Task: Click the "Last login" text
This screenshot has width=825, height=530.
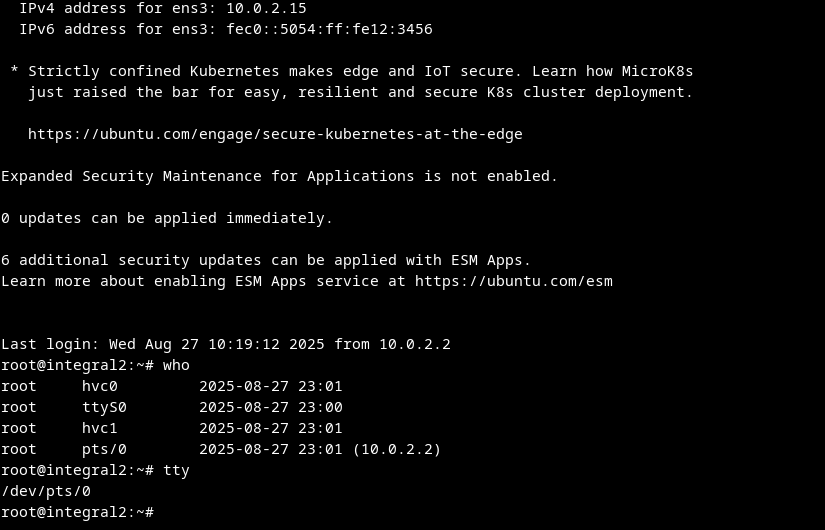Action: [x=46, y=344]
